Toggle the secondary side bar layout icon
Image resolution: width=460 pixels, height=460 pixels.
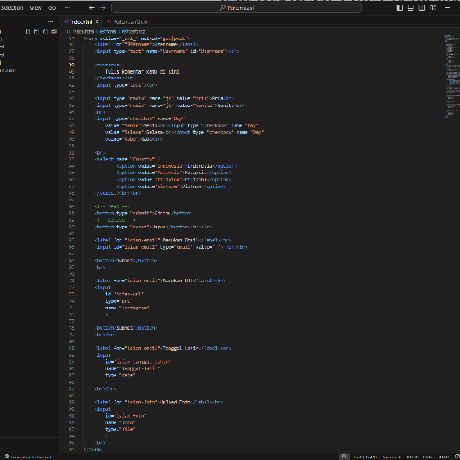pos(422,8)
